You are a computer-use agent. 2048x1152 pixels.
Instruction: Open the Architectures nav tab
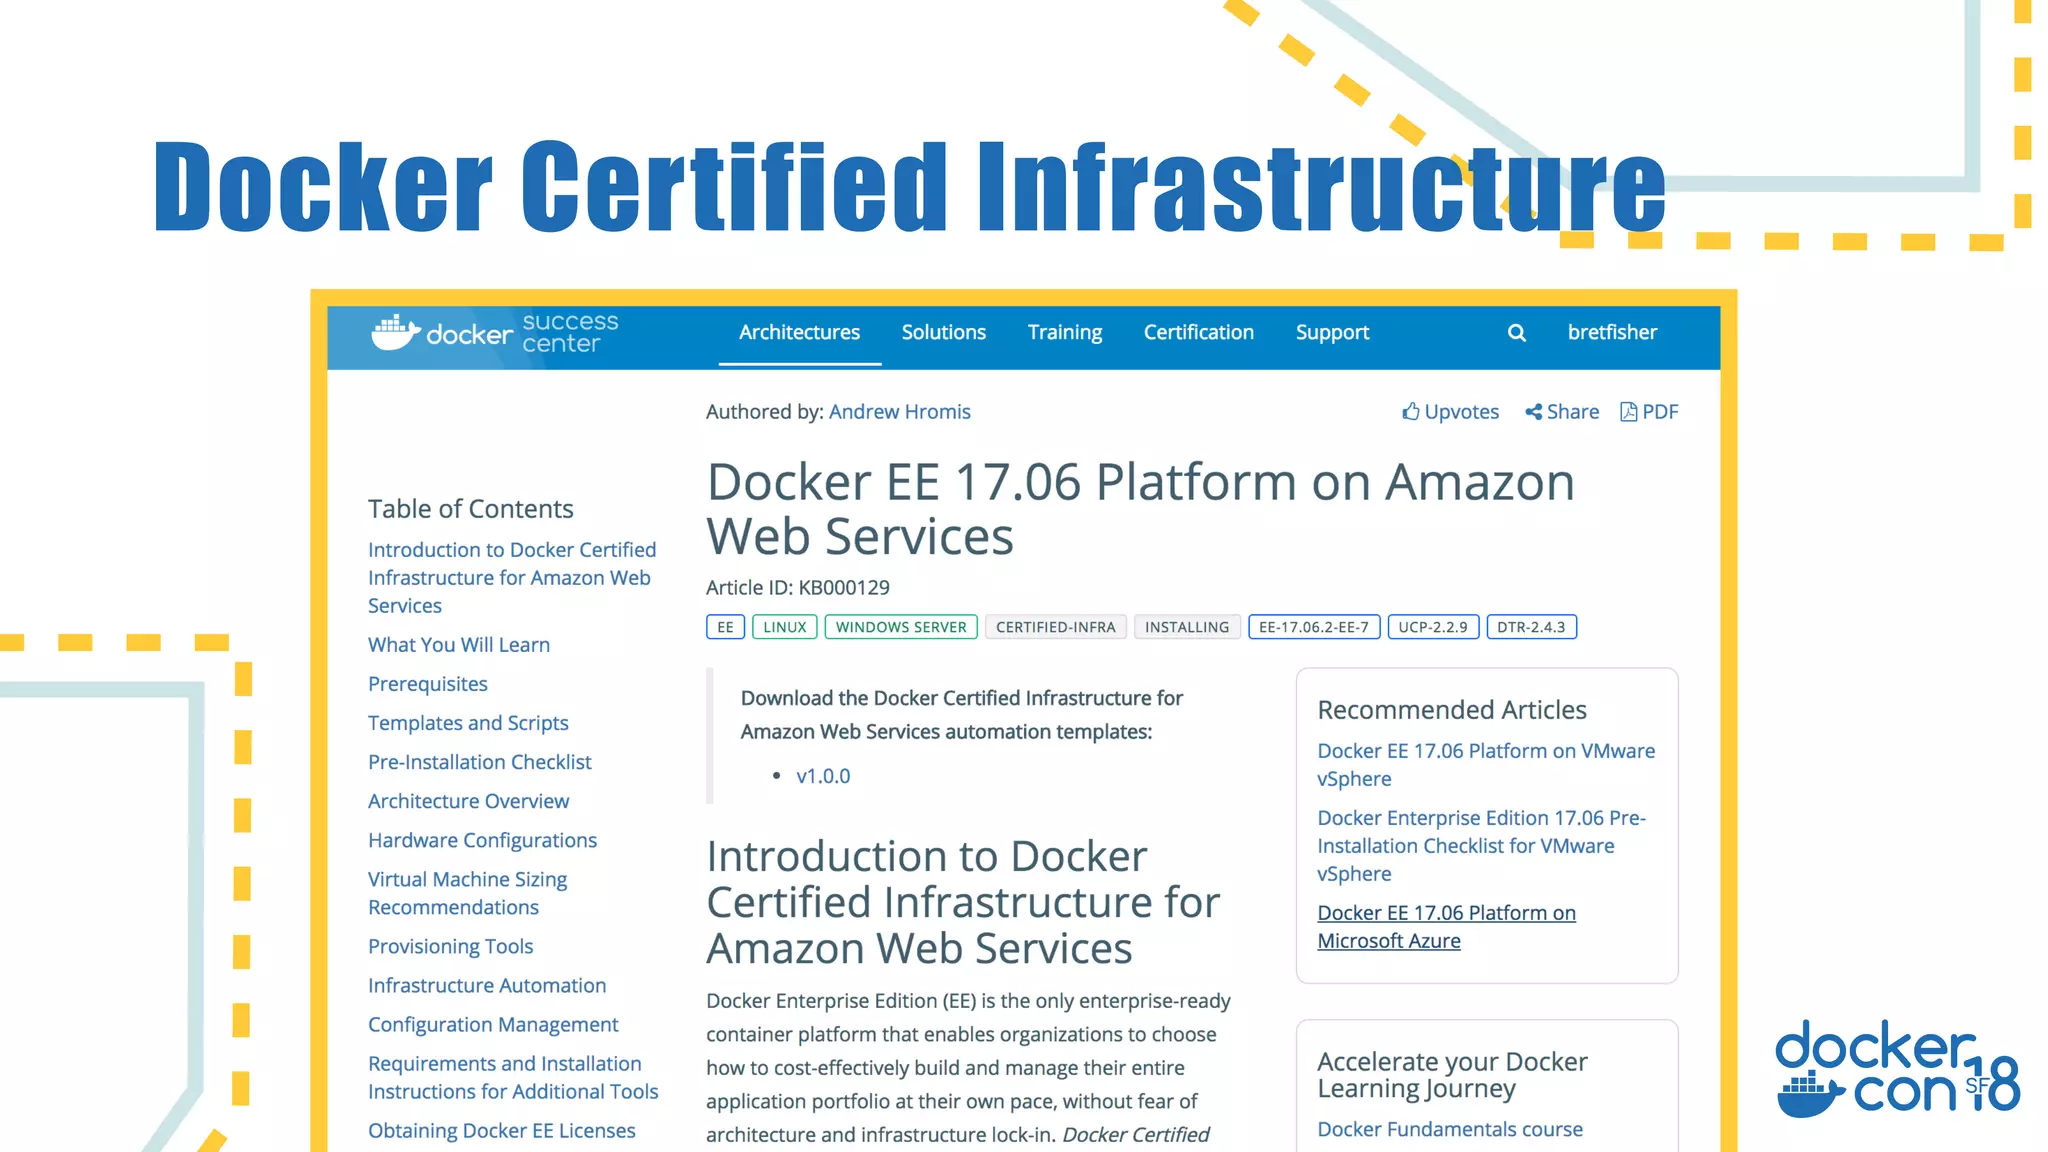tap(799, 332)
